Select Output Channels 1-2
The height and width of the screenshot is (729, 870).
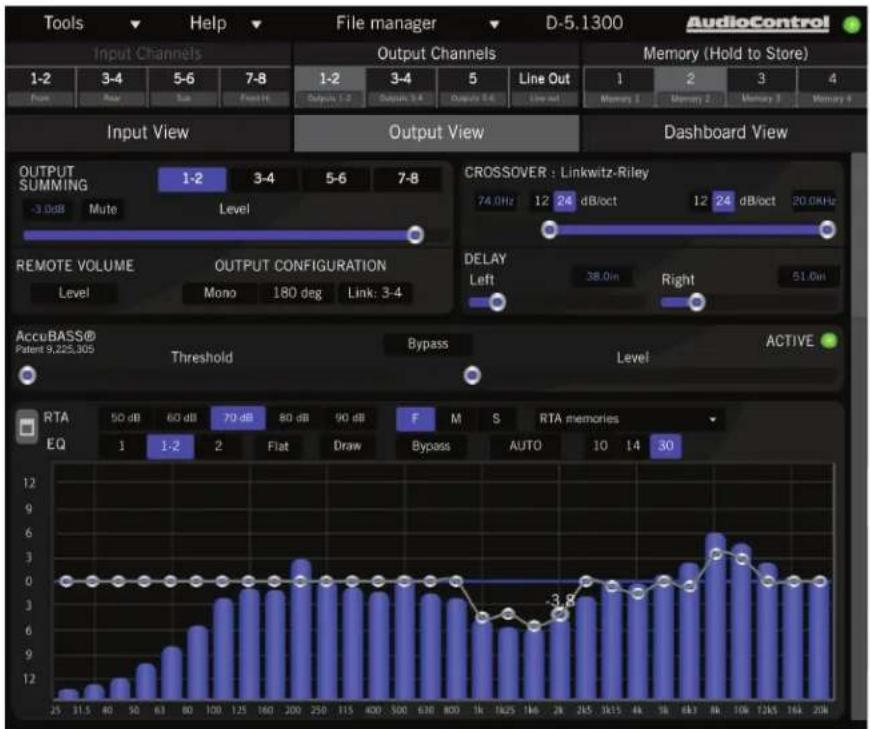(330, 86)
